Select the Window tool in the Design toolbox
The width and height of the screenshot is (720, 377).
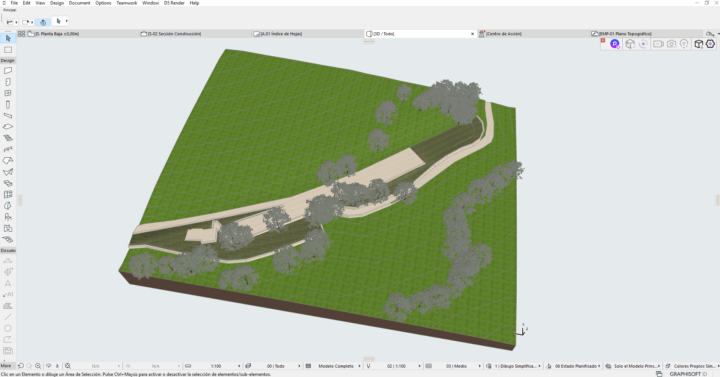pos(8,93)
